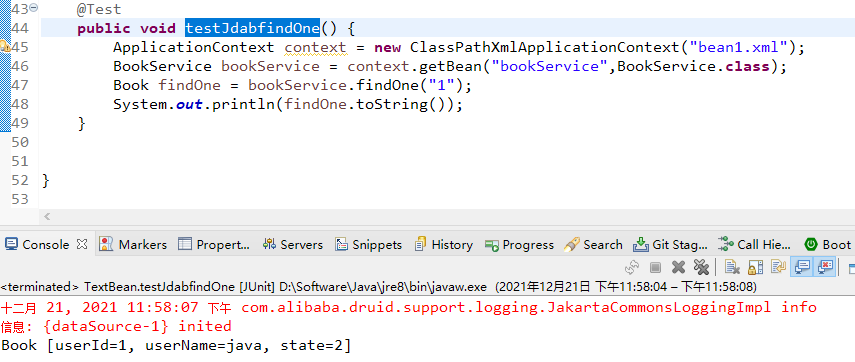
Task: Open the Progress tab
Action: pos(520,244)
